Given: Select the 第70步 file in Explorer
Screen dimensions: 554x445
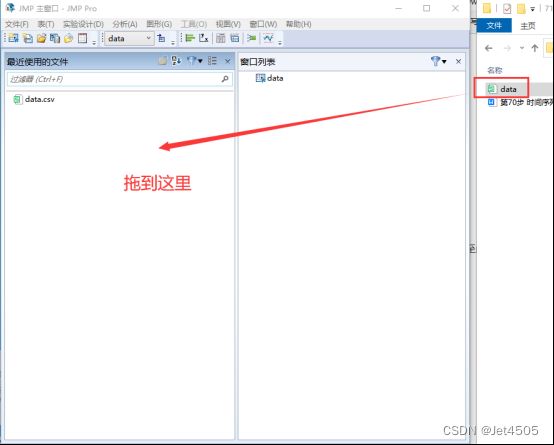Looking at the screenshot, I should click(520, 103).
